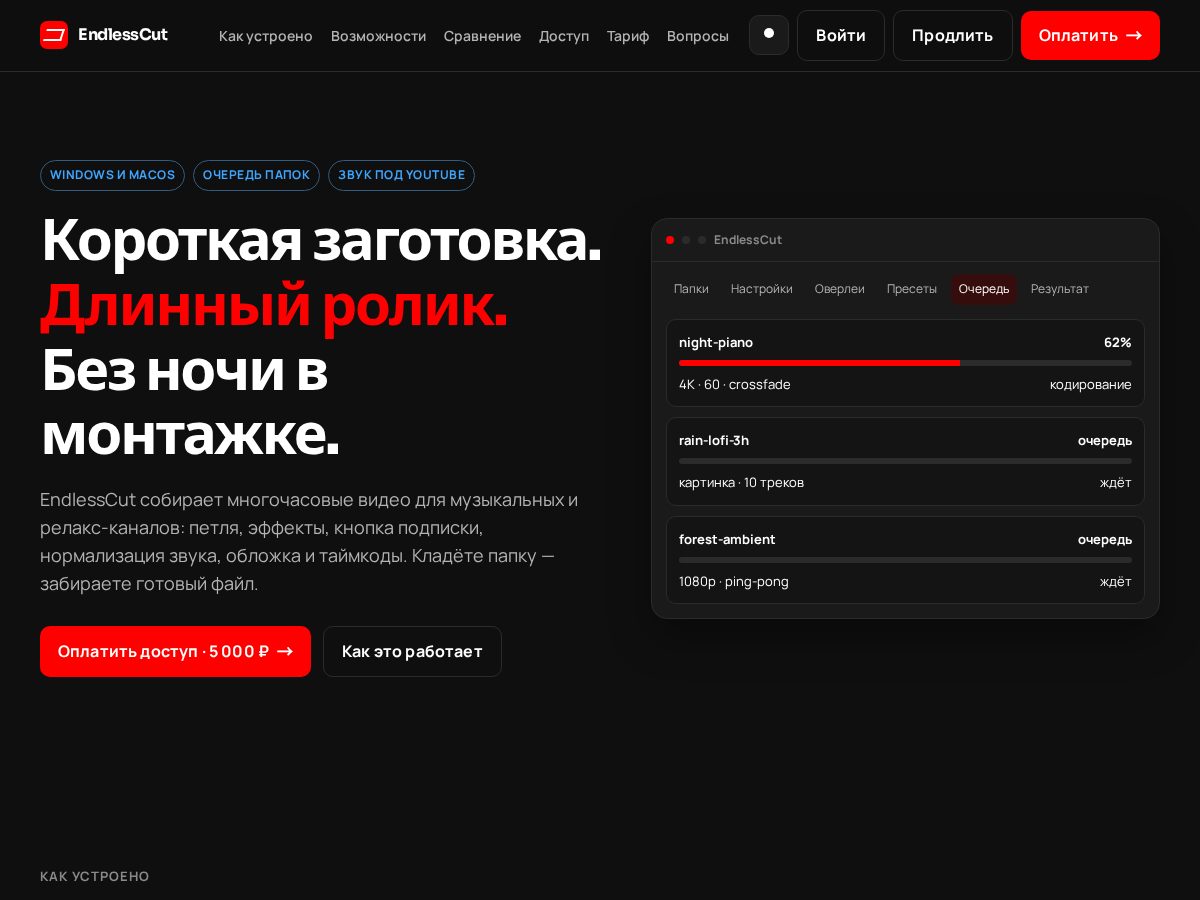Click '4K · 60 · crossfade' details text

735,384
